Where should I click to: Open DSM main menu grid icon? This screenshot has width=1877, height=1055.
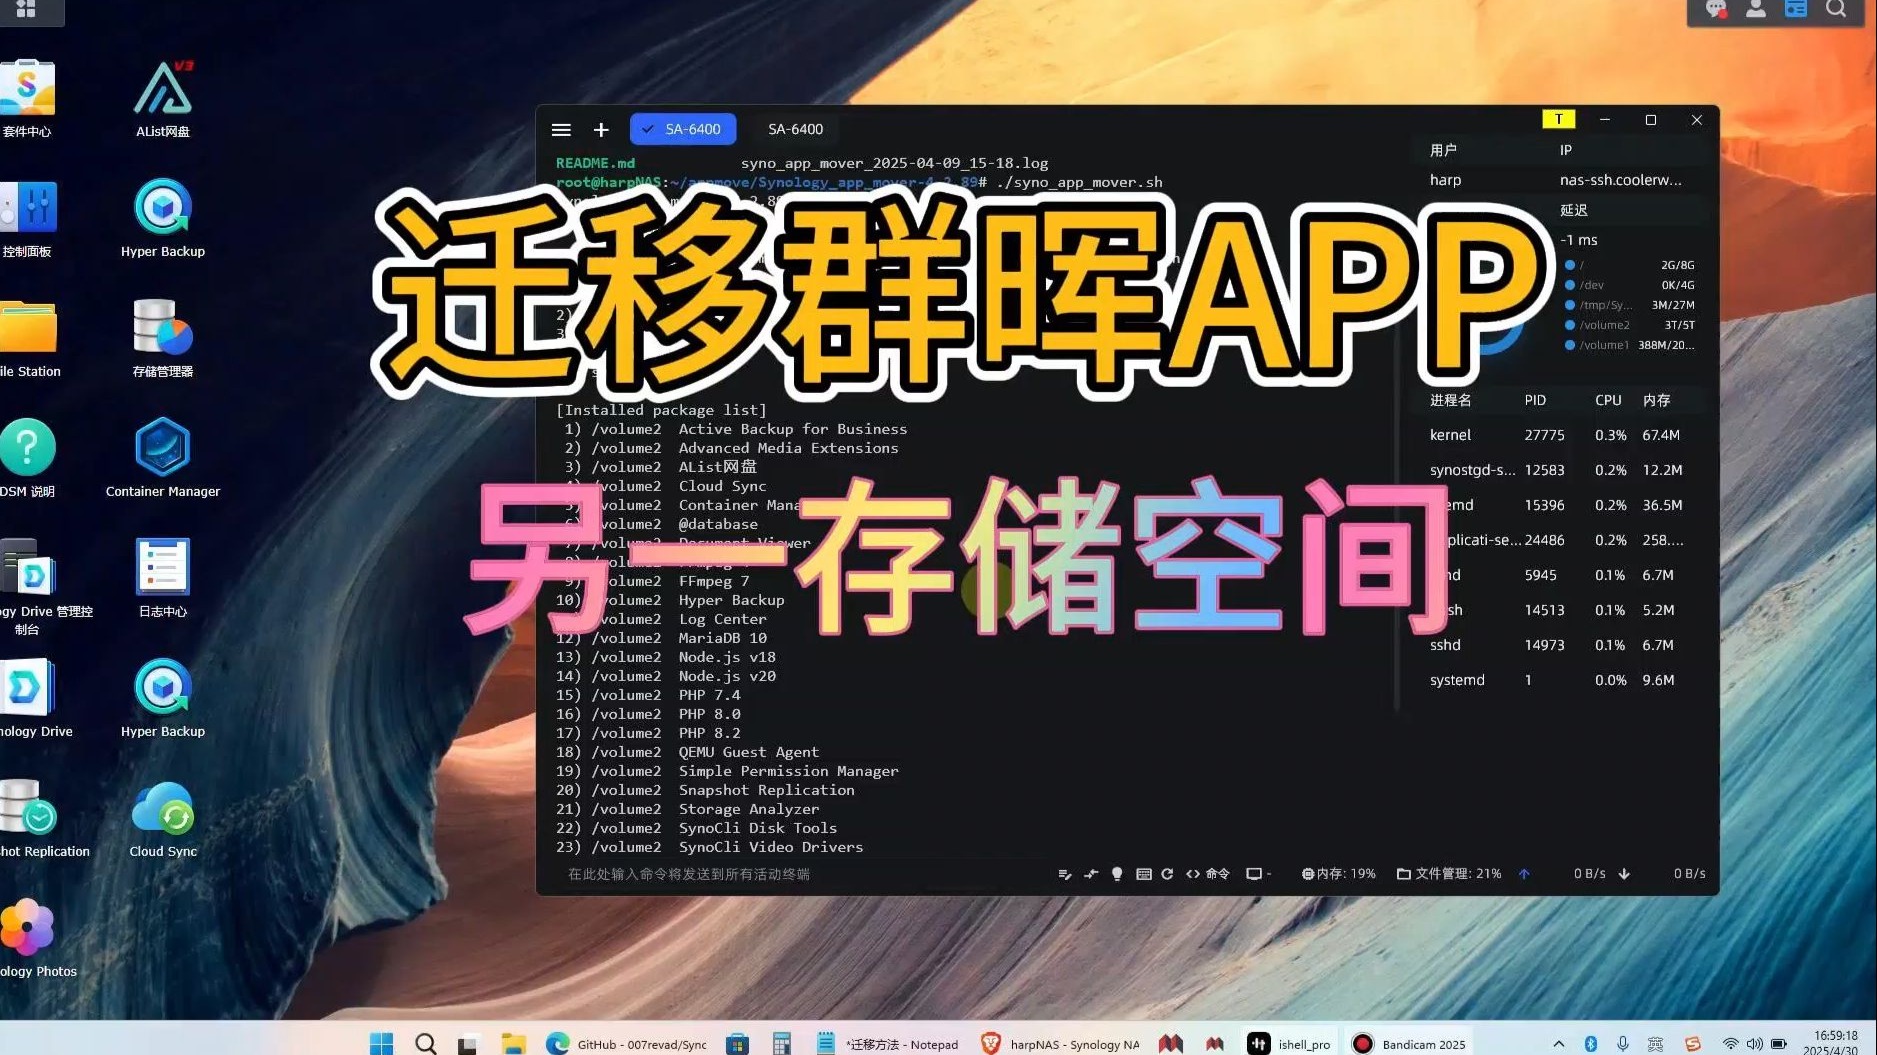pyautogui.click(x=27, y=9)
